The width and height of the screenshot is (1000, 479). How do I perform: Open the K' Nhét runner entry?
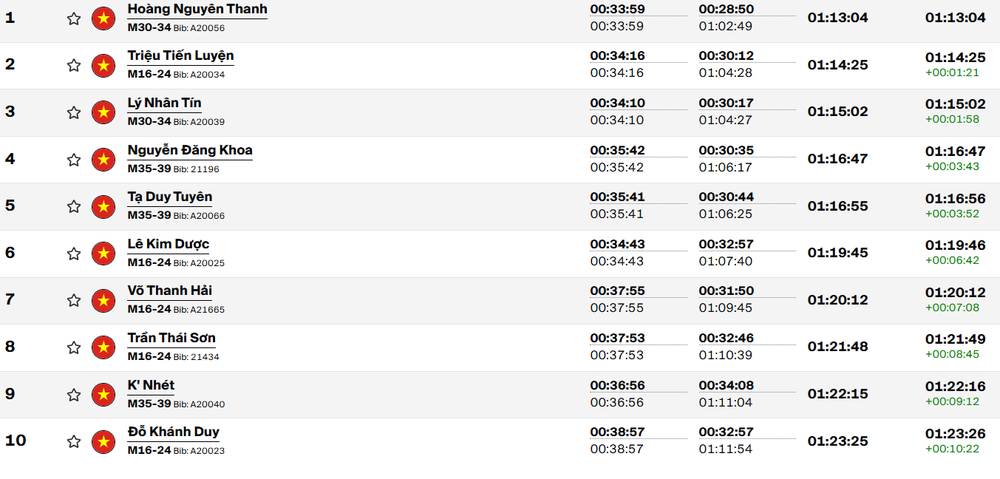[151, 385]
